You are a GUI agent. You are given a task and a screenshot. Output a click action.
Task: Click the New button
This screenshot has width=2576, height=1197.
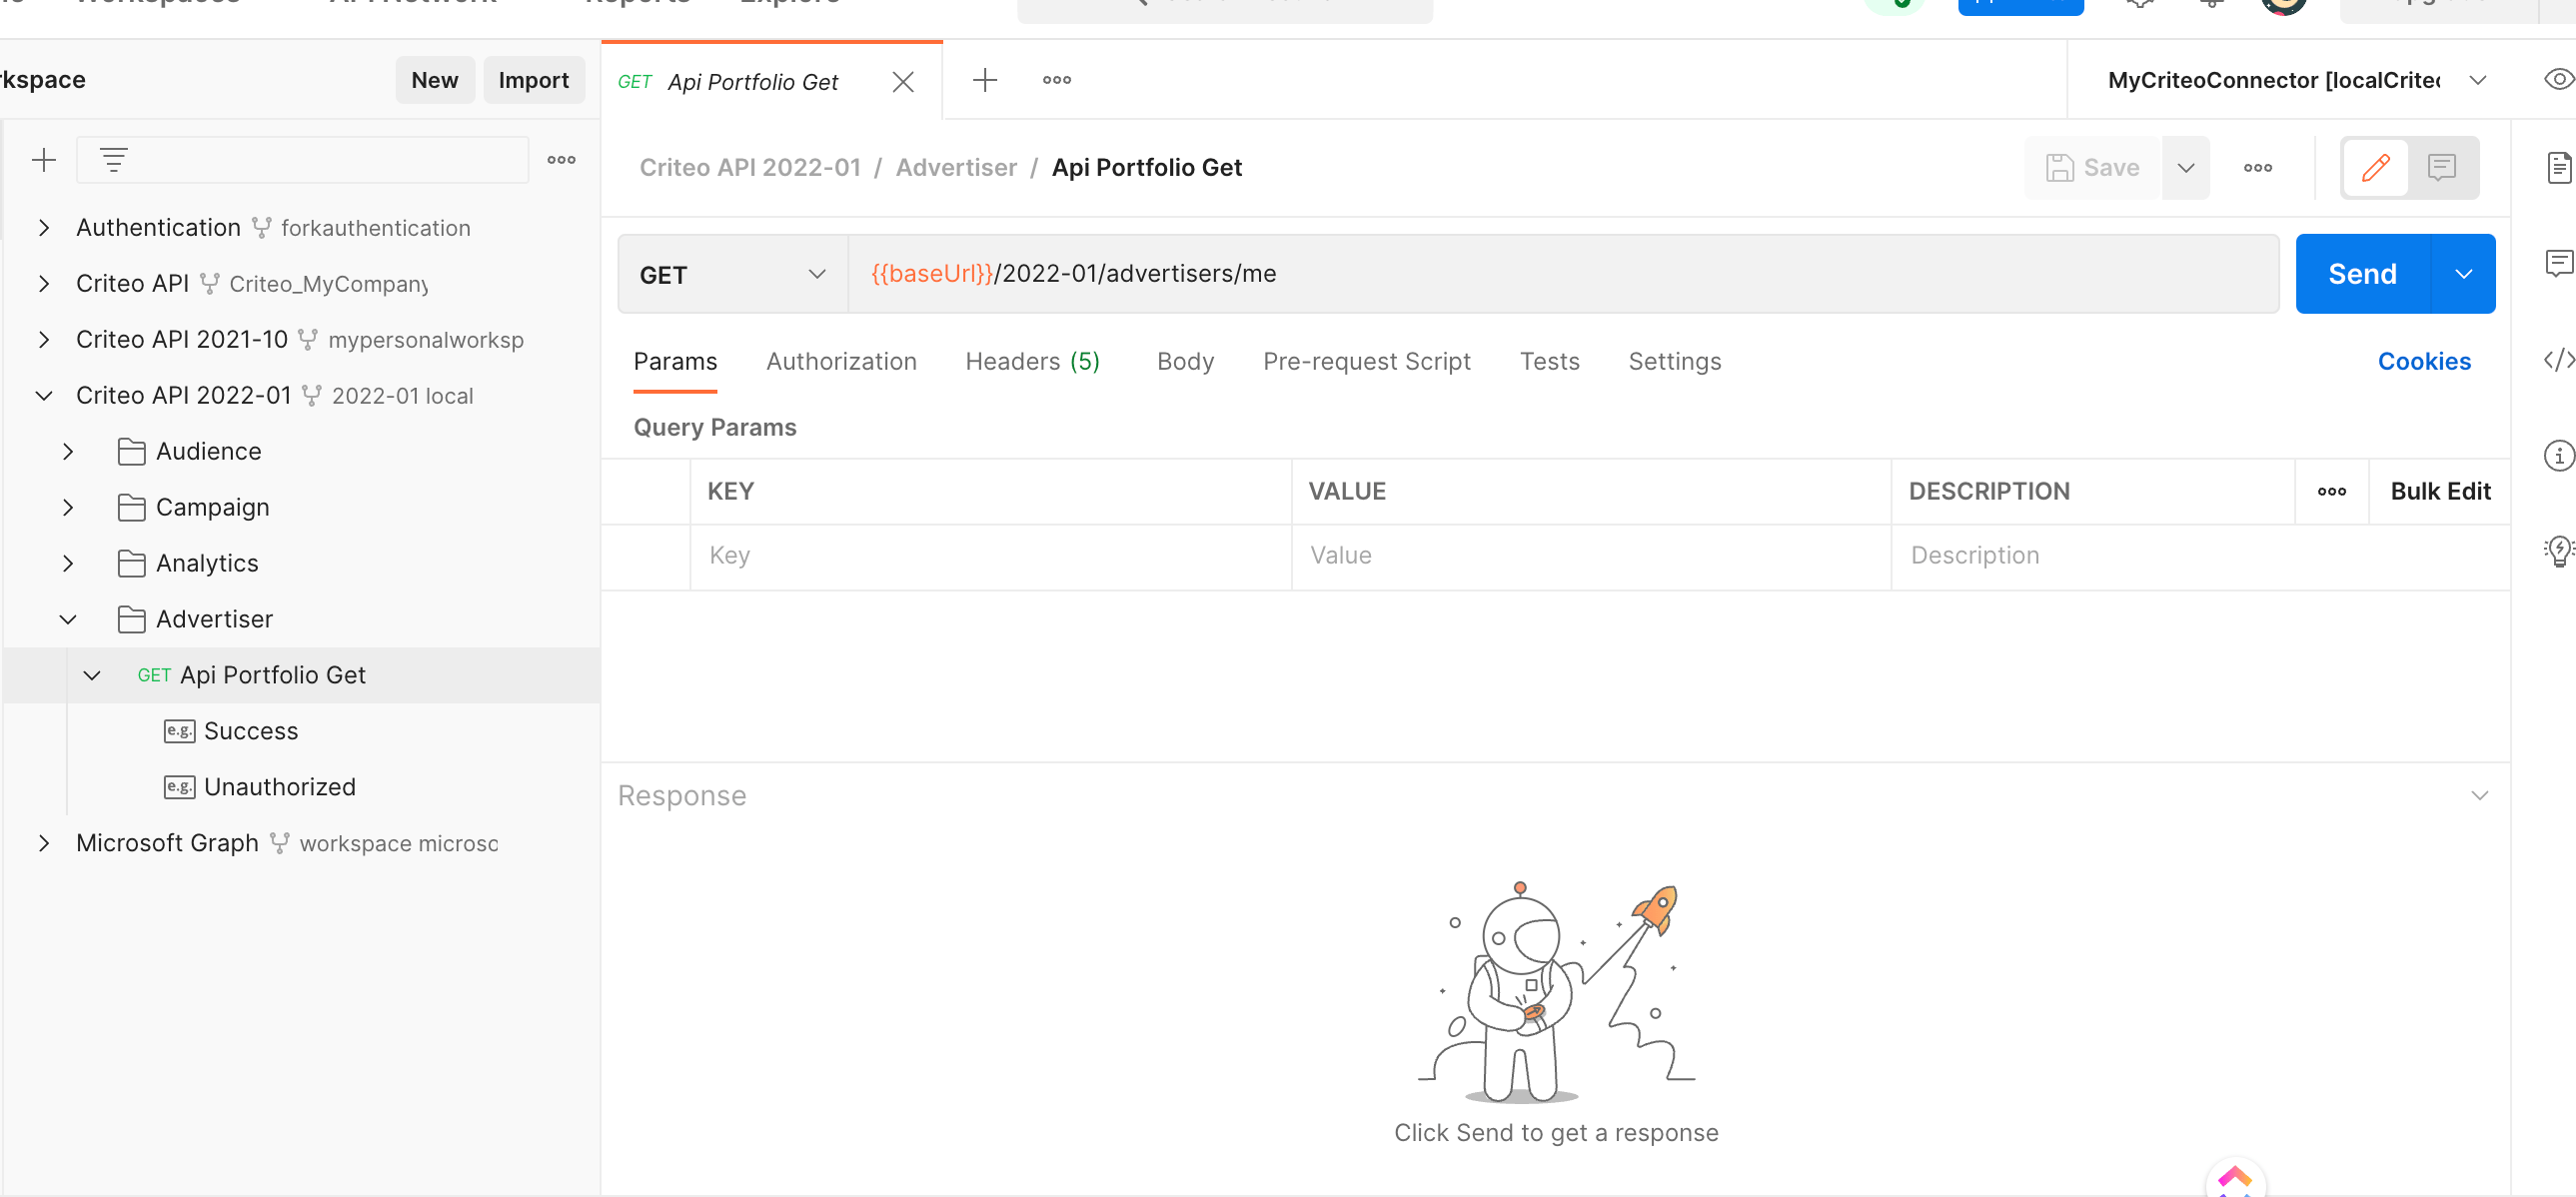coord(434,80)
